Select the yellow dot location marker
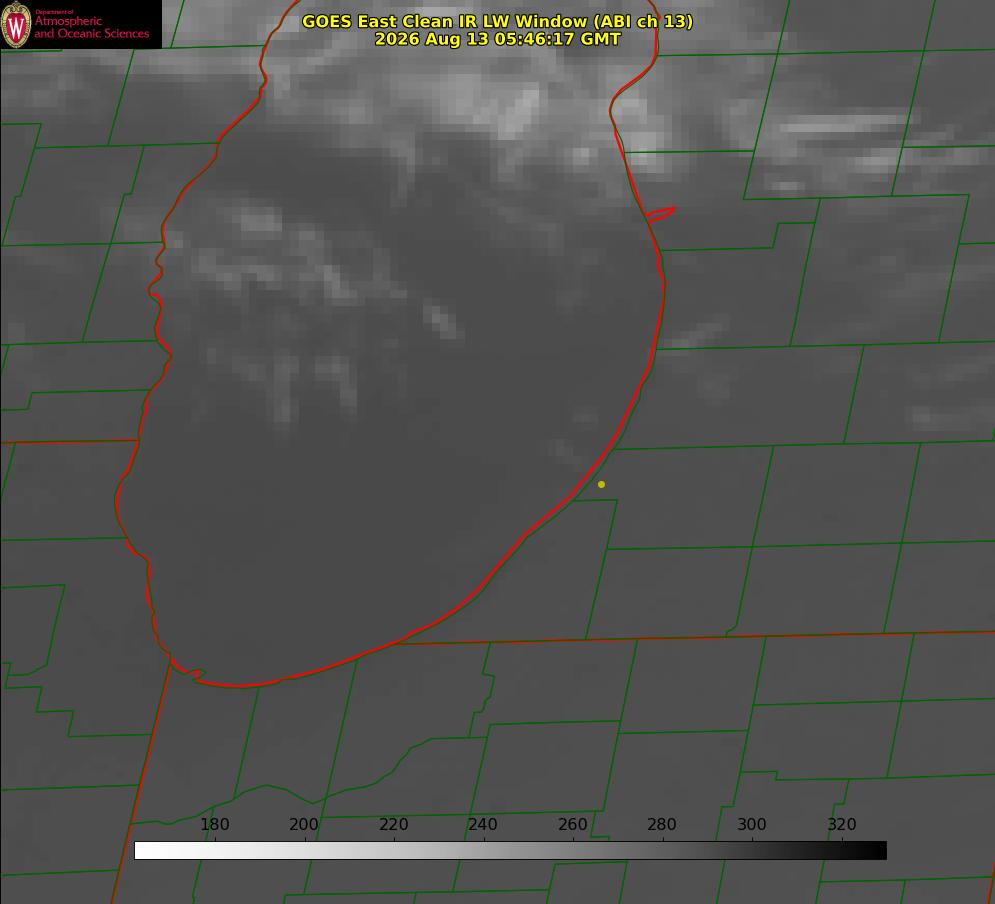This screenshot has height=904, width=995. [601, 484]
